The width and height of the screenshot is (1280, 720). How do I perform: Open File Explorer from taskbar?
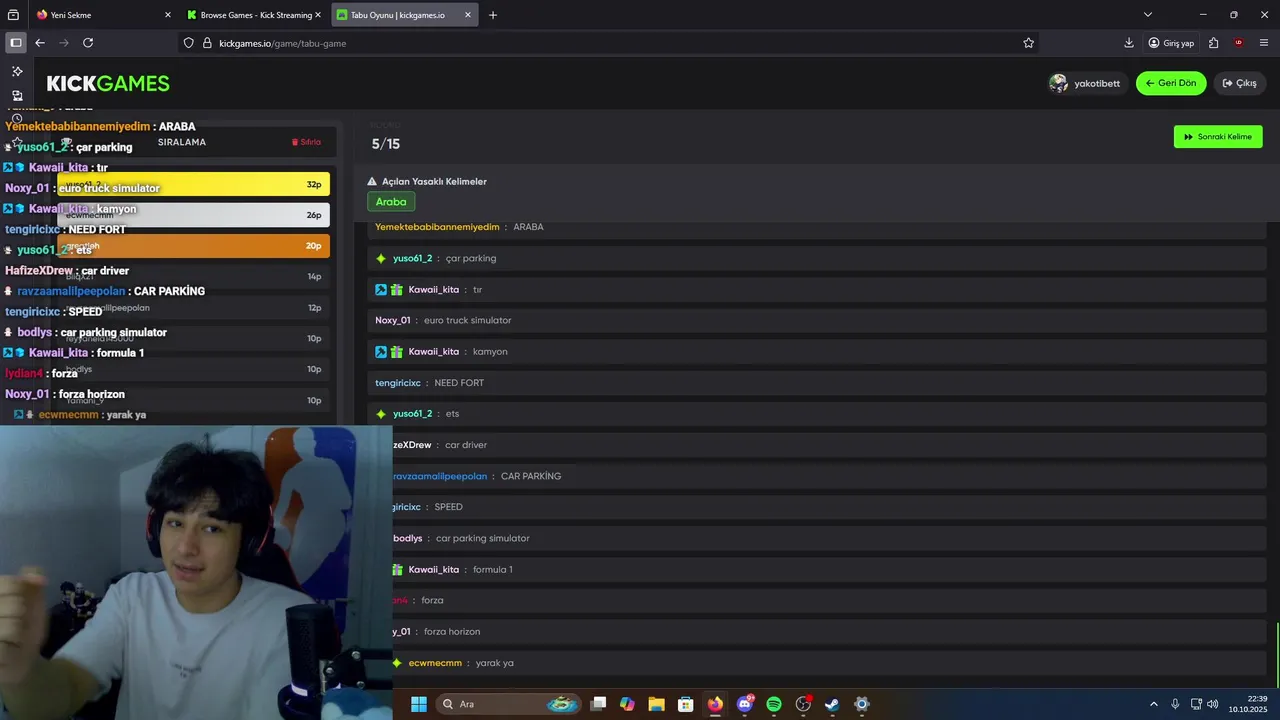[656, 704]
